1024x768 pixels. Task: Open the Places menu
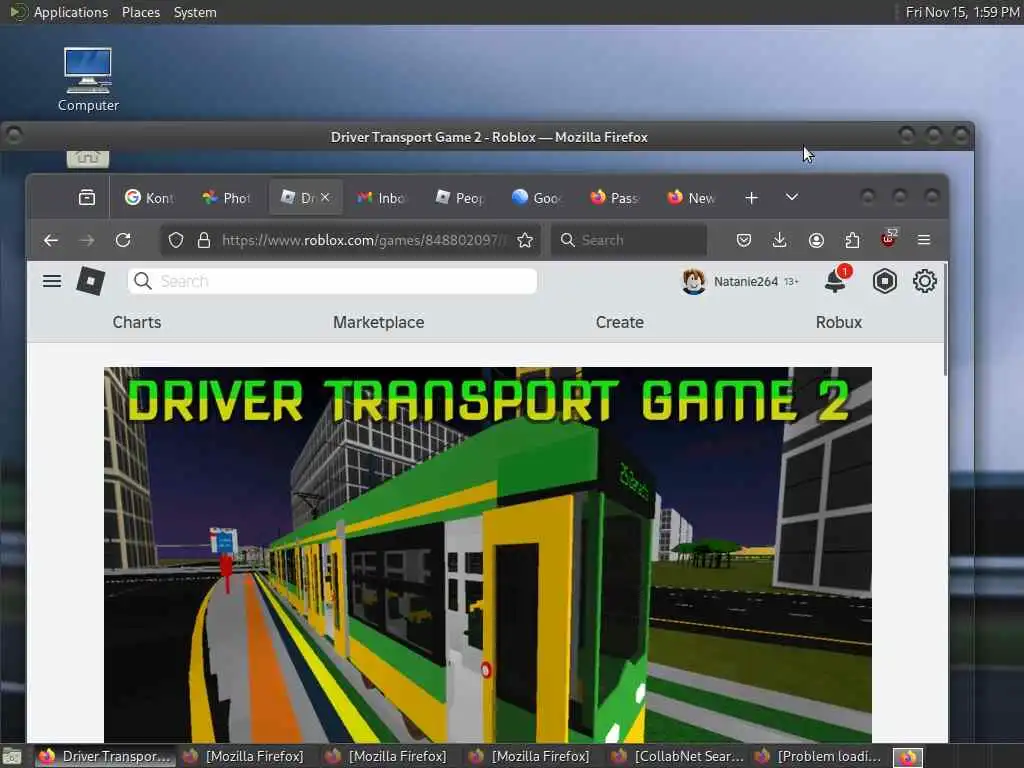[x=141, y=12]
